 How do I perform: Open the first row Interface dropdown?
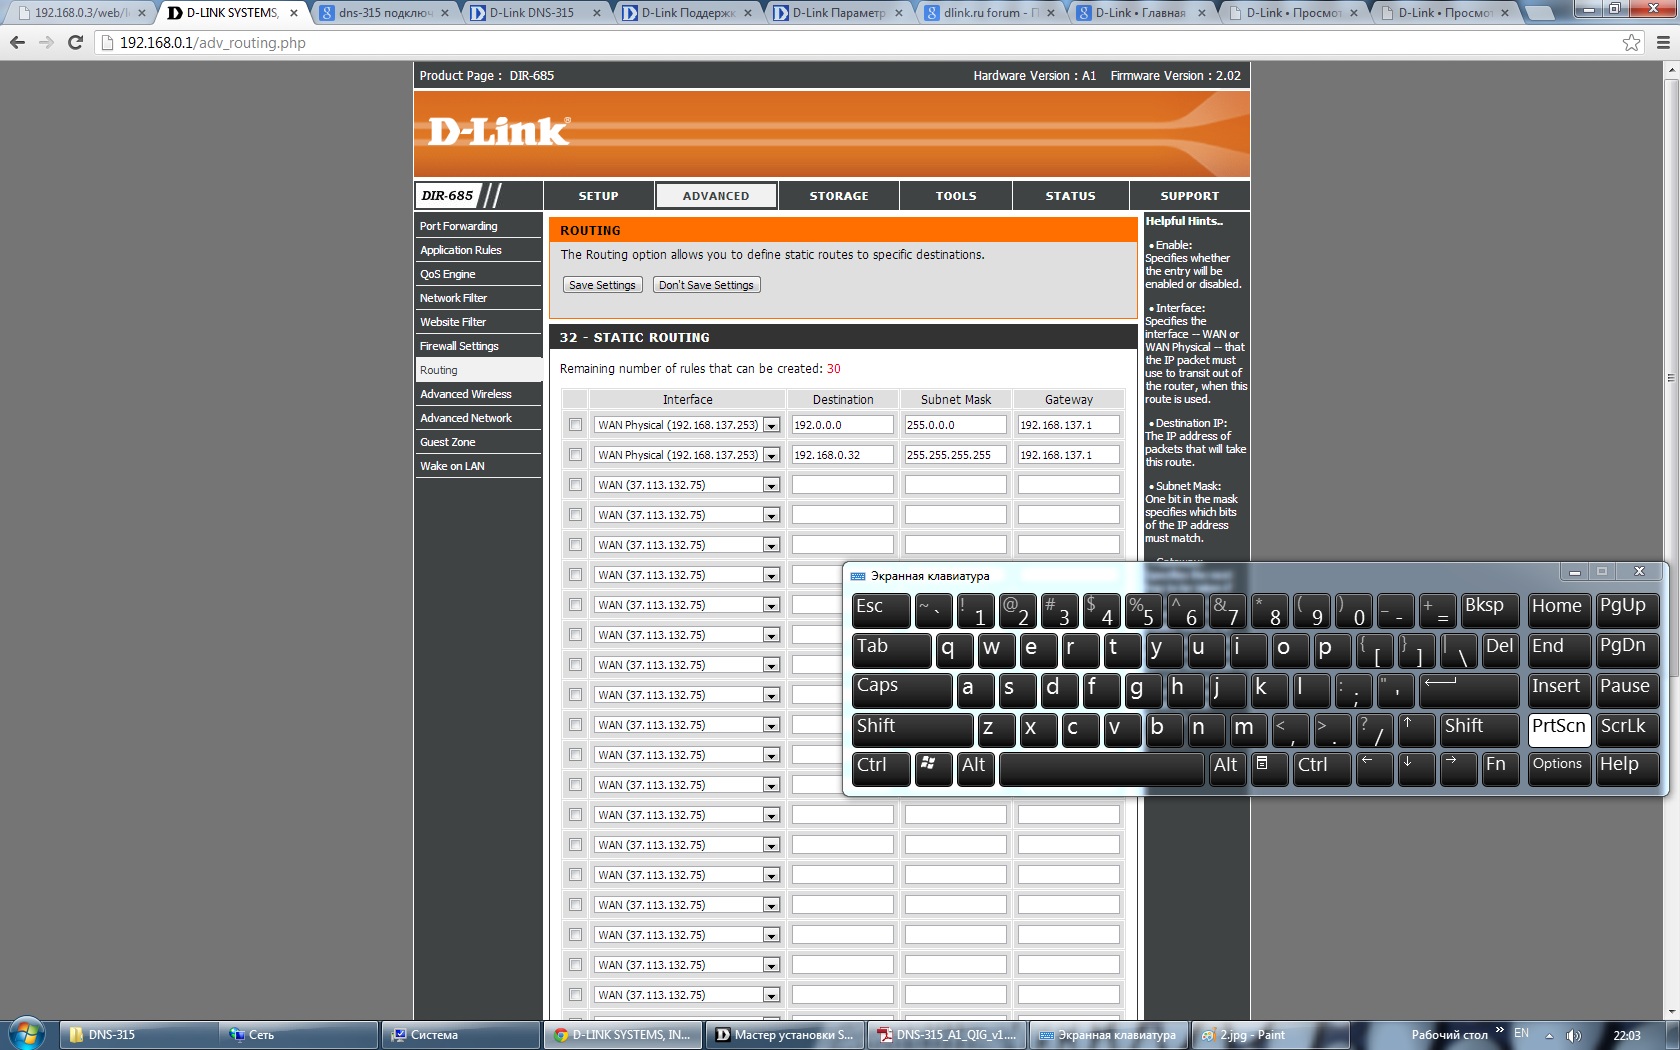tap(771, 425)
